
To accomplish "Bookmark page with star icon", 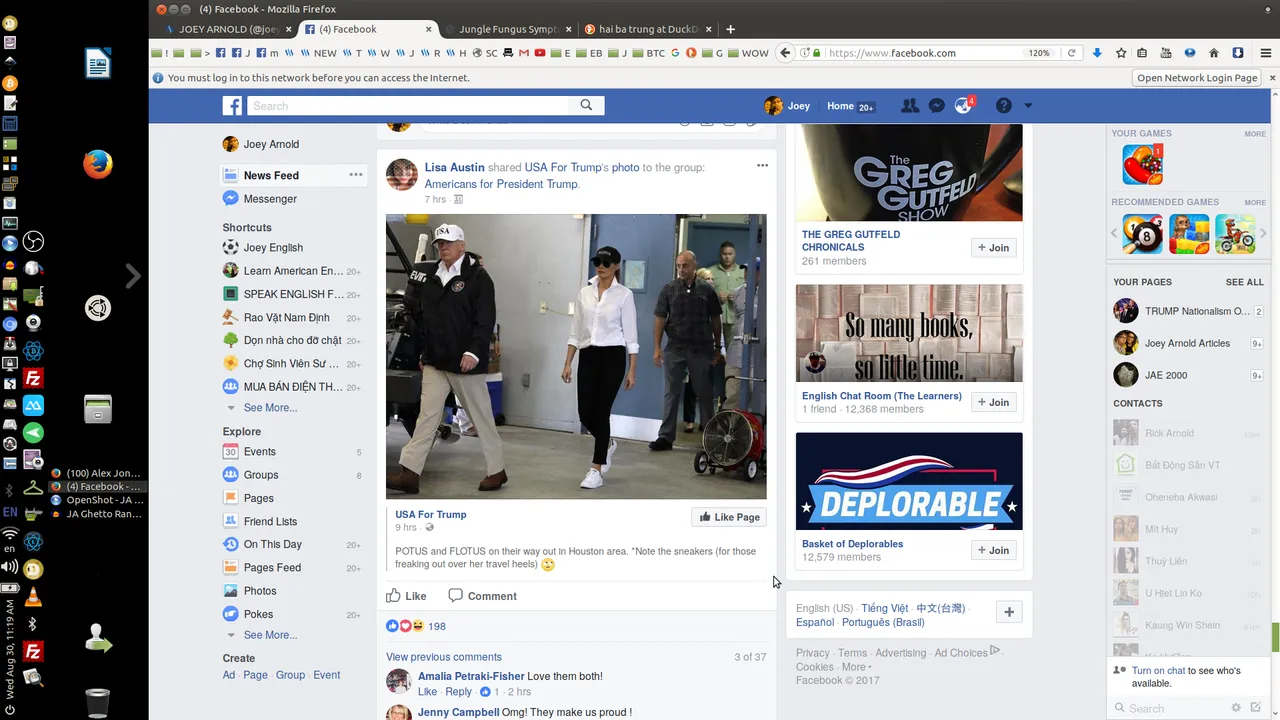I will point(1120,53).
